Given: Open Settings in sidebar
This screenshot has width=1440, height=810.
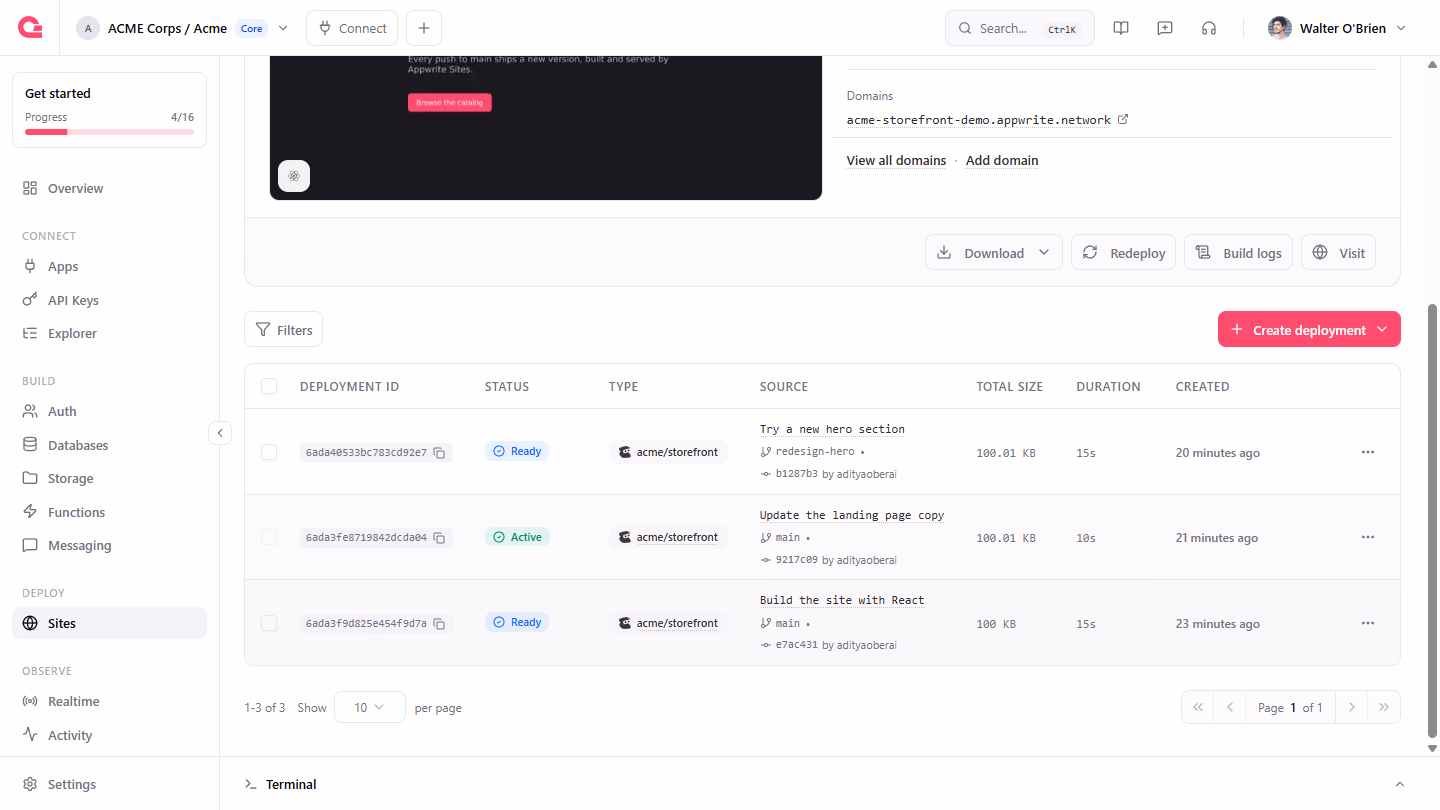Looking at the screenshot, I should click(x=110, y=784).
